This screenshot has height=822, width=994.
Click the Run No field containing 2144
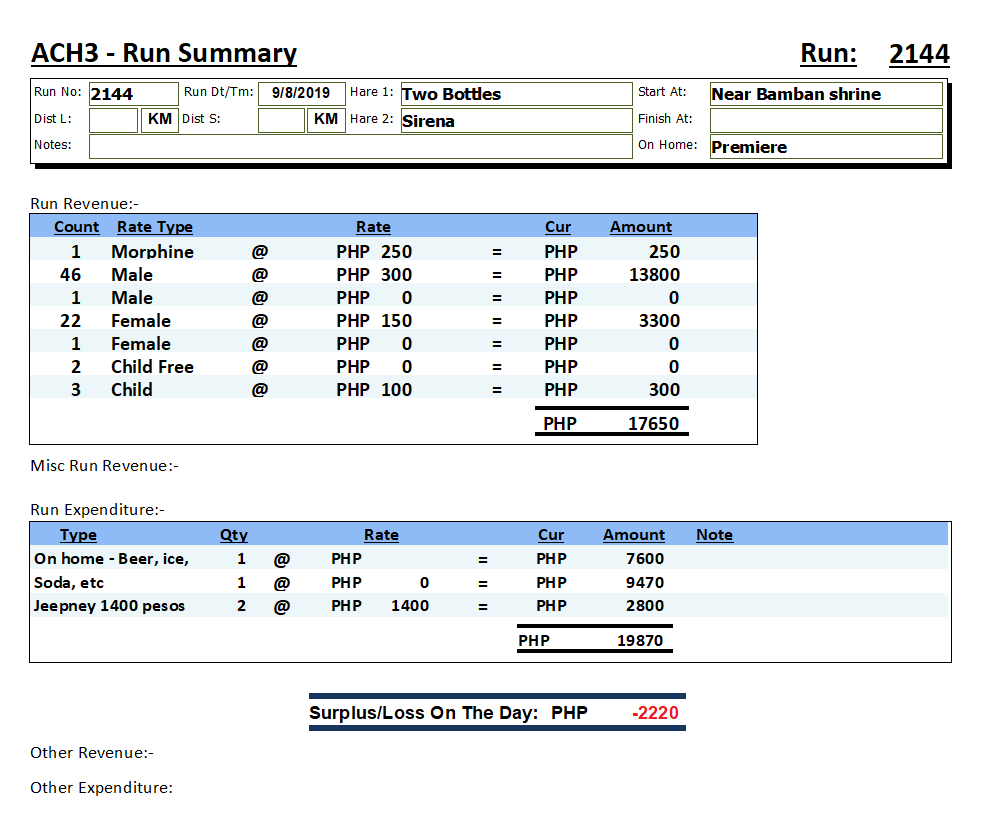[133, 94]
